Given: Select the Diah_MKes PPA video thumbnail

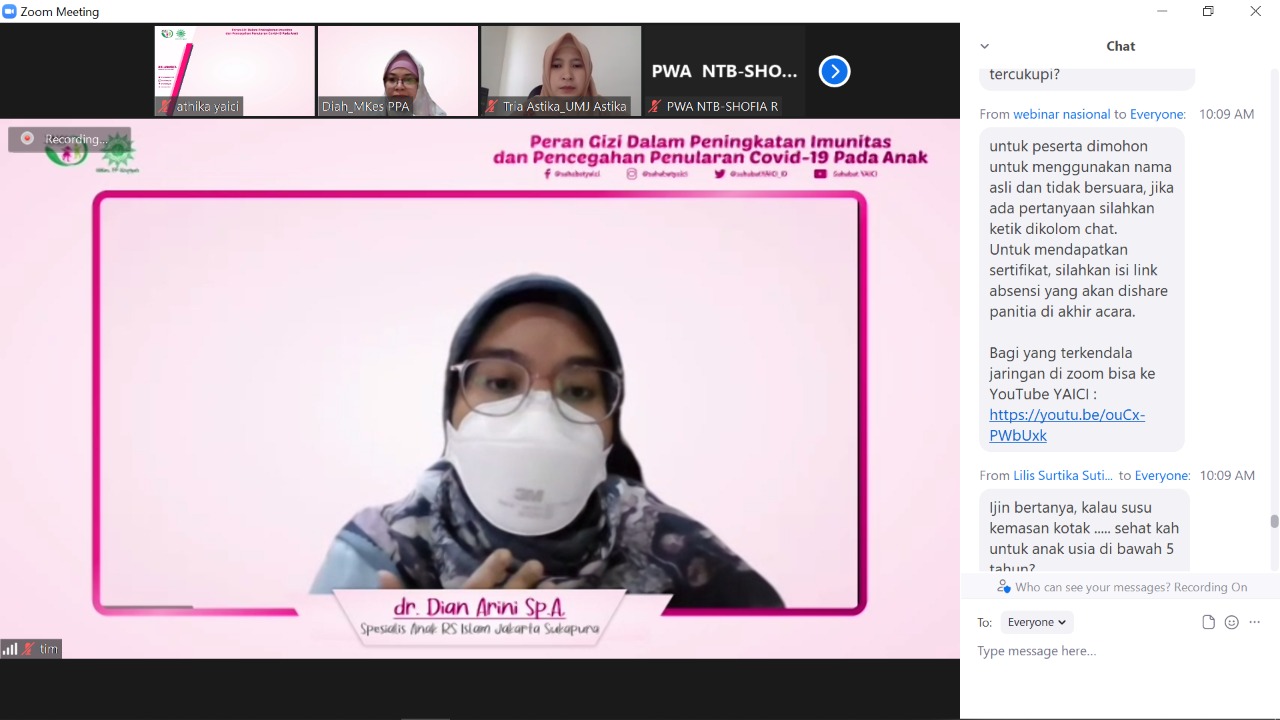Looking at the screenshot, I should pos(398,71).
